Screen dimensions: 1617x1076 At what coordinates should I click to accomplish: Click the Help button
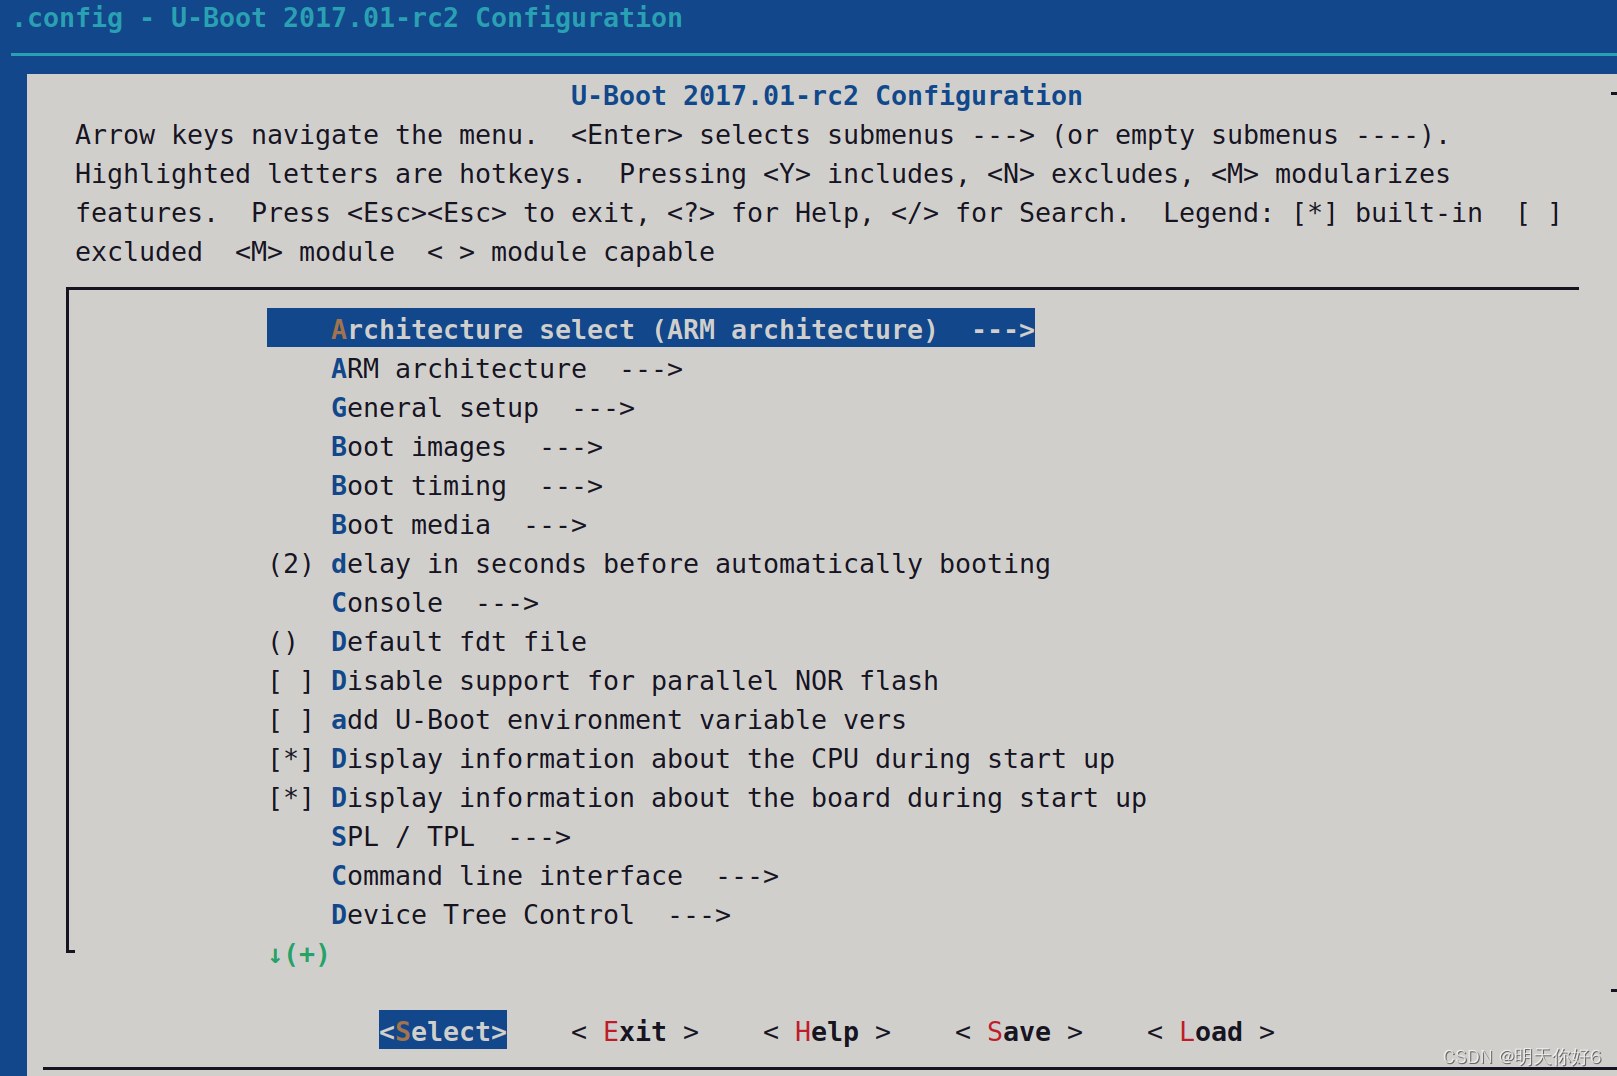point(827,1031)
